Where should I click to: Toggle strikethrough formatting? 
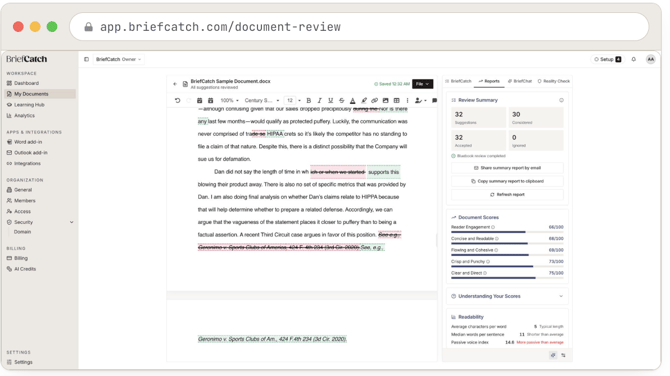[341, 100]
